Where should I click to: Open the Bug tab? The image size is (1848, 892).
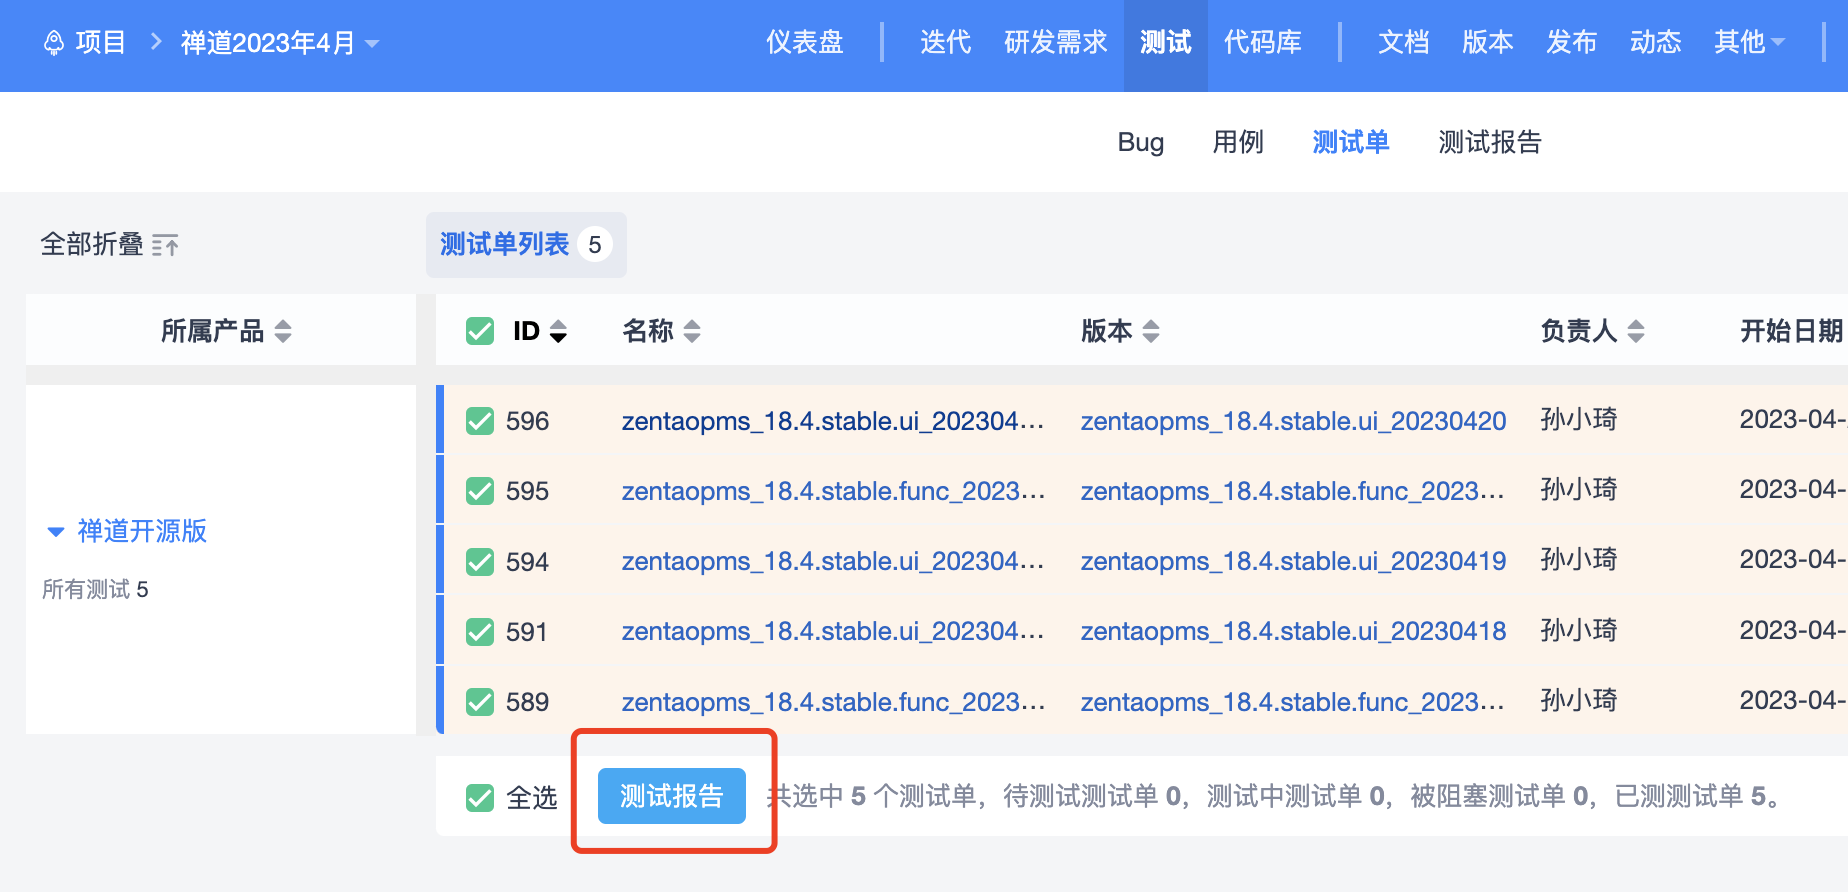pyautogui.click(x=1140, y=142)
